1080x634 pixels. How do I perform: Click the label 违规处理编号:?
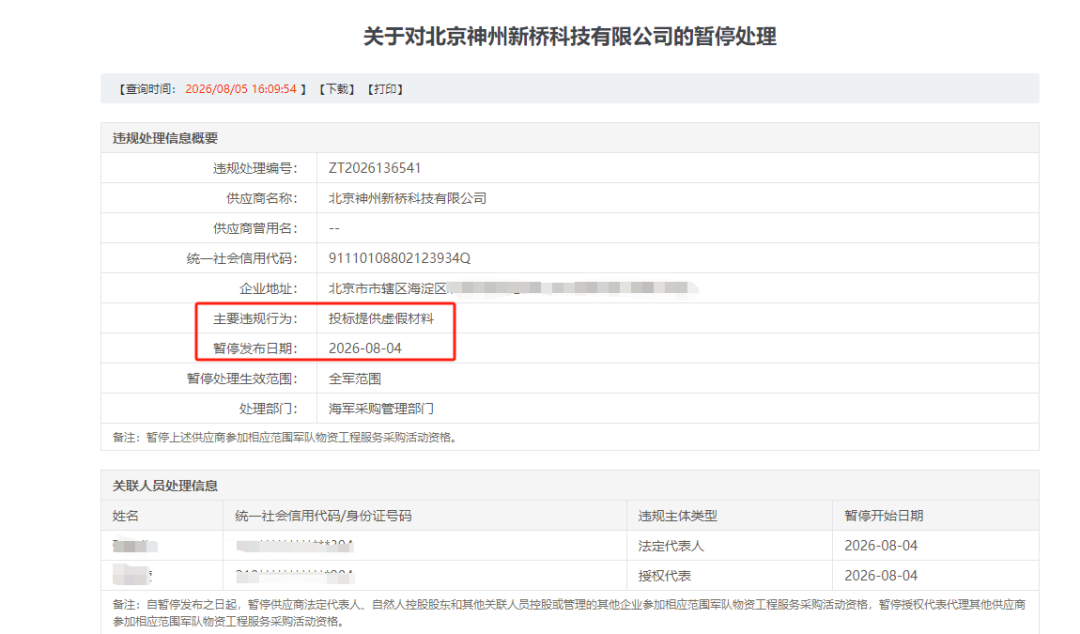pos(255,168)
